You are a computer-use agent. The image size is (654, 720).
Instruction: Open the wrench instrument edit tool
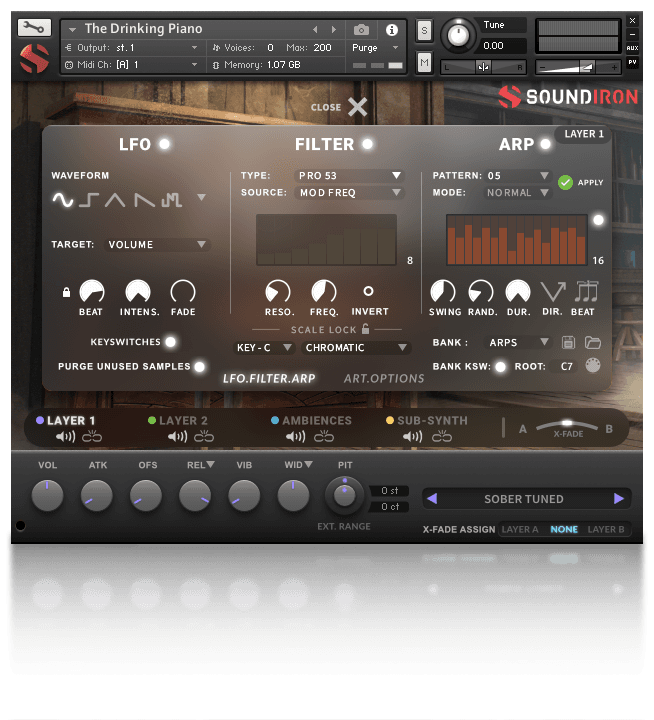coord(34,27)
